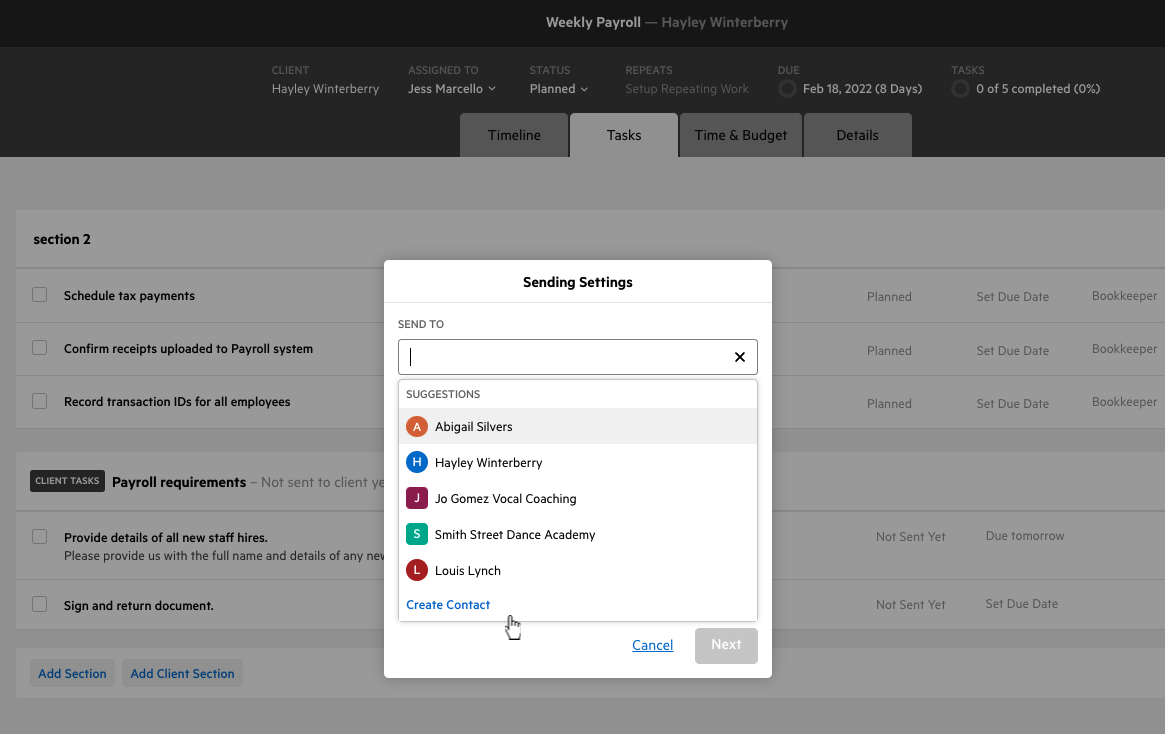Viewport: 1165px width, 734px height.
Task: Select Abigail Silvers orange avatar icon
Action: [417, 426]
